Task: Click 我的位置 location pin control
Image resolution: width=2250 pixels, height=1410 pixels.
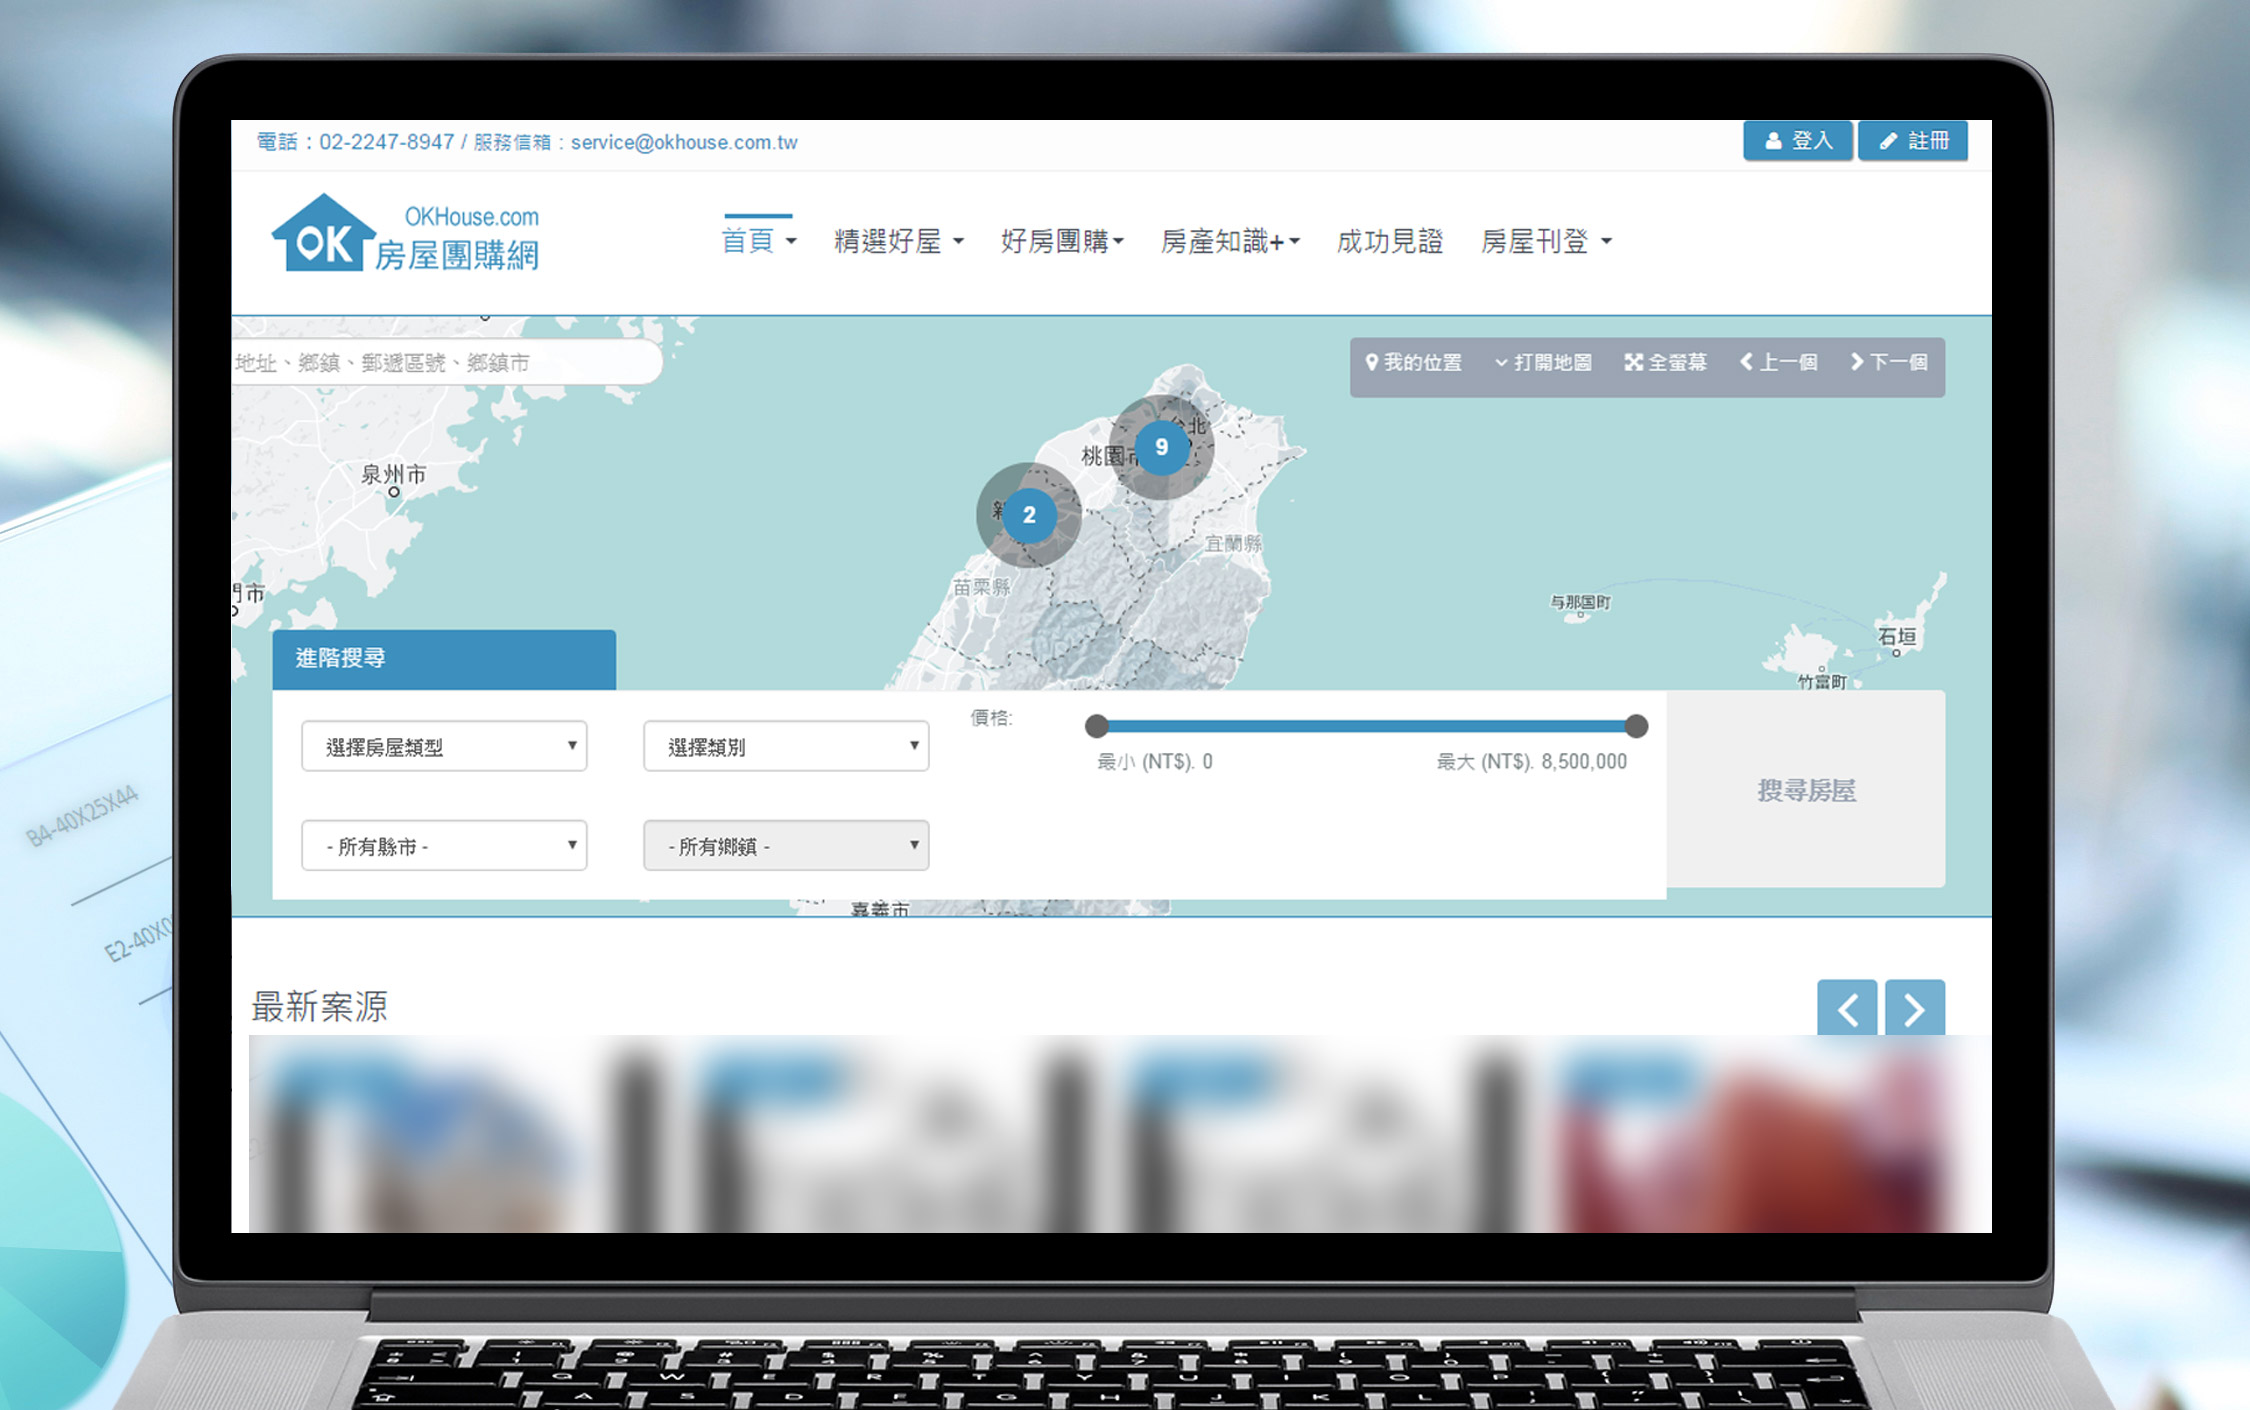Action: coord(1413,363)
